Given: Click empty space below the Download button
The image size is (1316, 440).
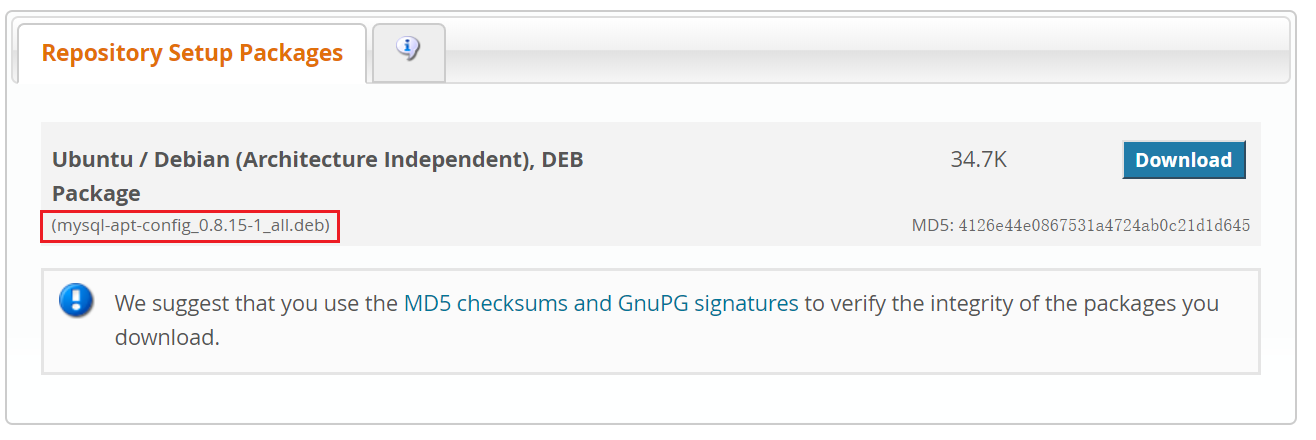Looking at the screenshot, I should click(x=1184, y=198).
